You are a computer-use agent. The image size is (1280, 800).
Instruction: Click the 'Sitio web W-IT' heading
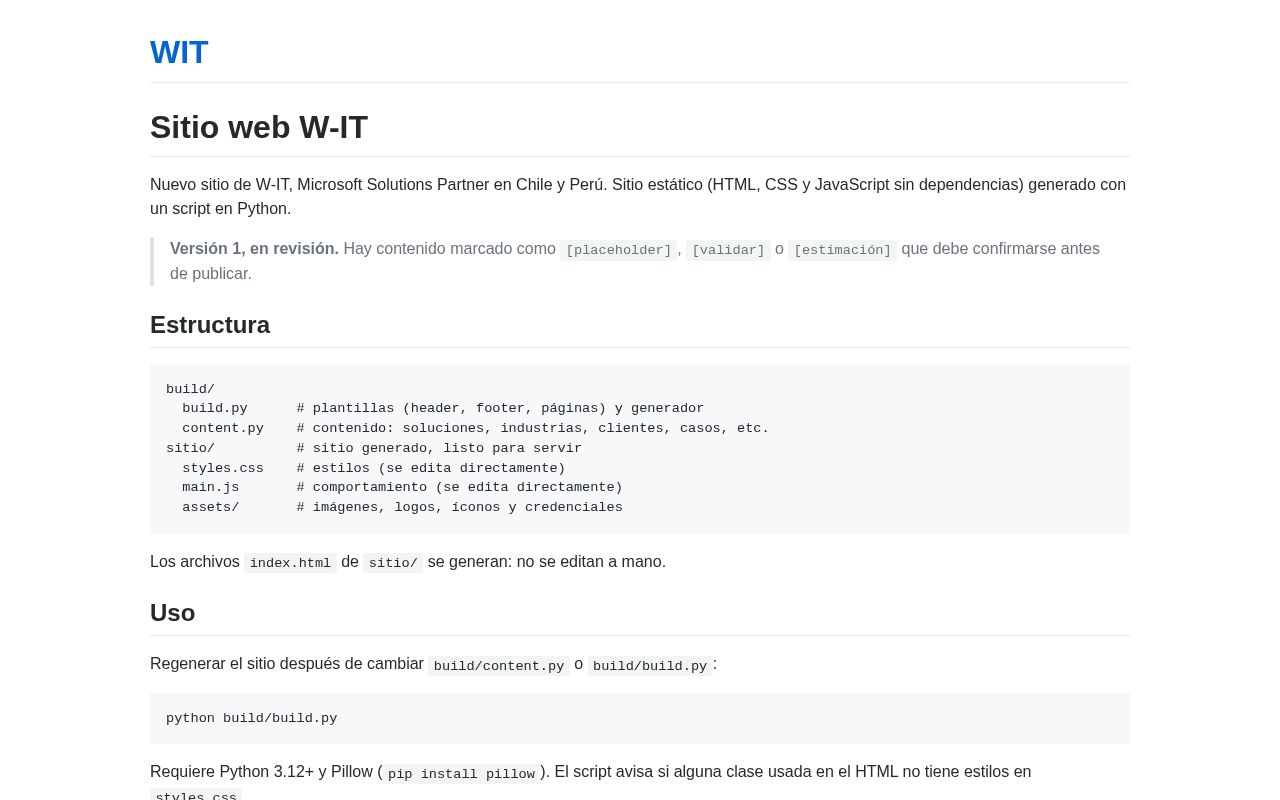[x=259, y=127]
